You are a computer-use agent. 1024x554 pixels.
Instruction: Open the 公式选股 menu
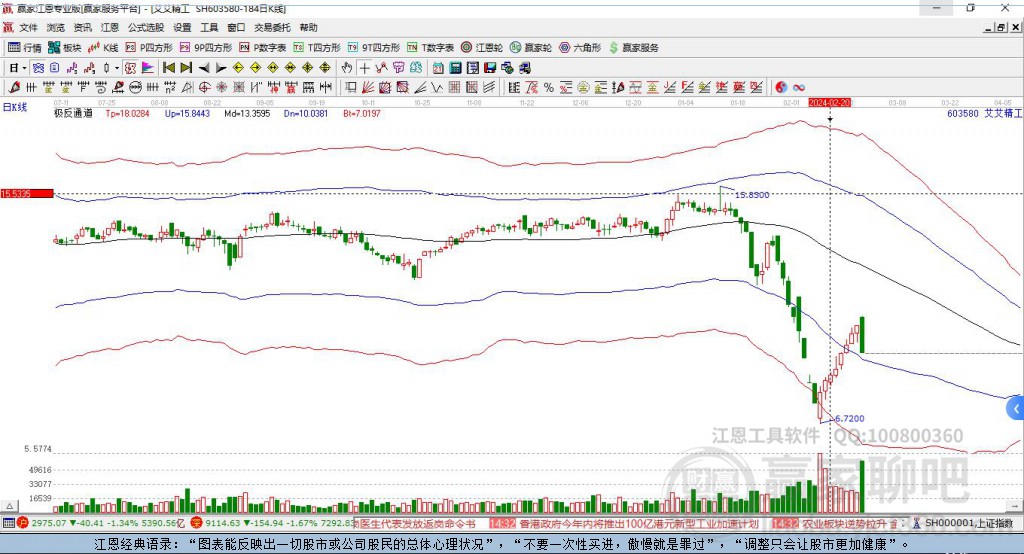click(x=146, y=27)
